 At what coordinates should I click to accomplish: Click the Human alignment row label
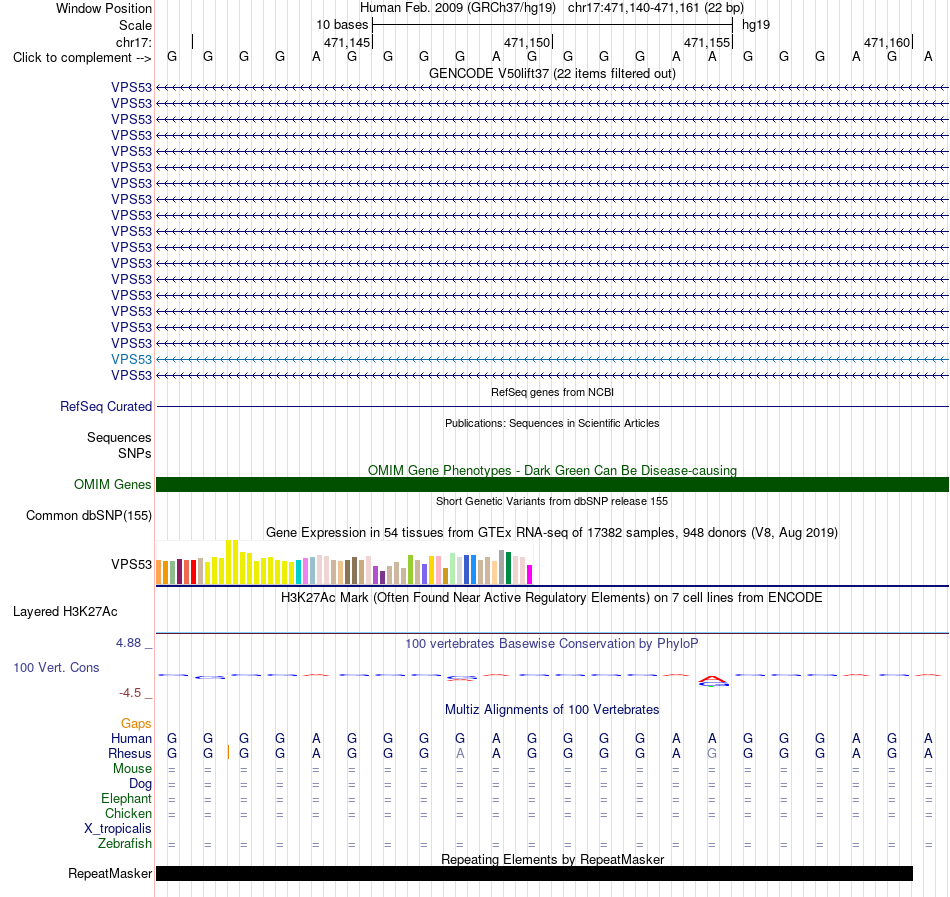coord(131,738)
